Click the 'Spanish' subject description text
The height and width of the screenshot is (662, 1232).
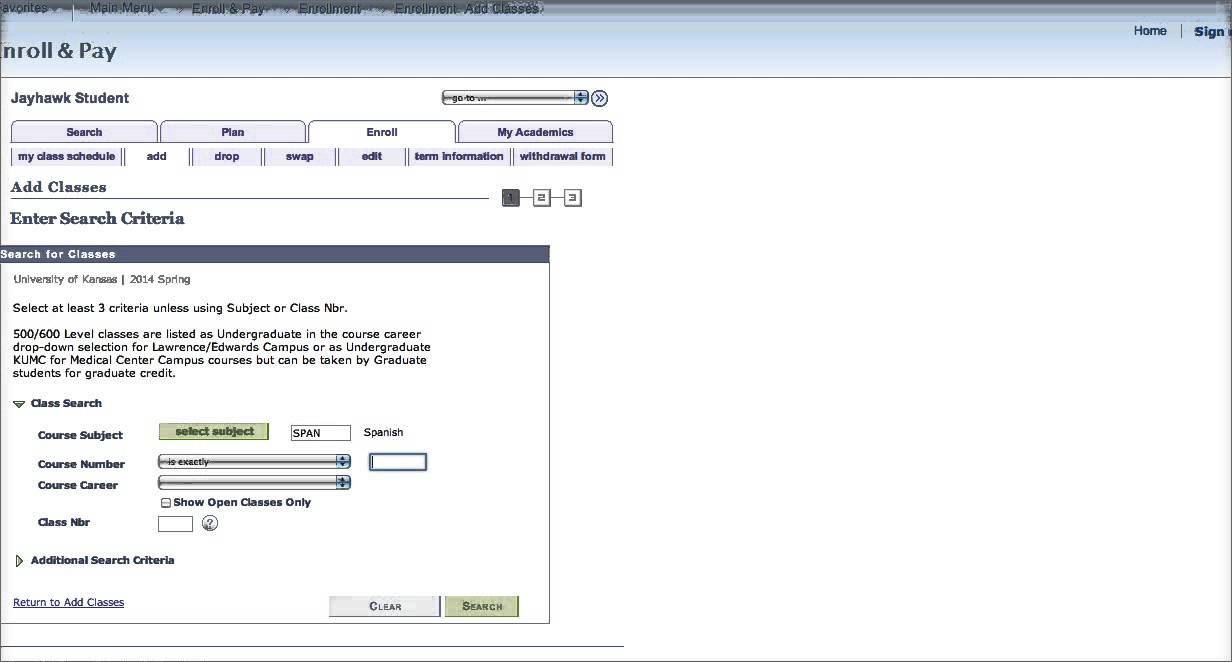coord(384,433)
